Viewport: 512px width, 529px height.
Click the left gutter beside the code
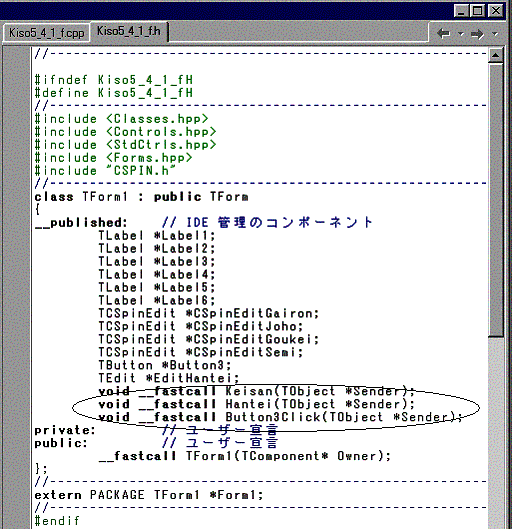pyautogui.click(x=16, y=287)
